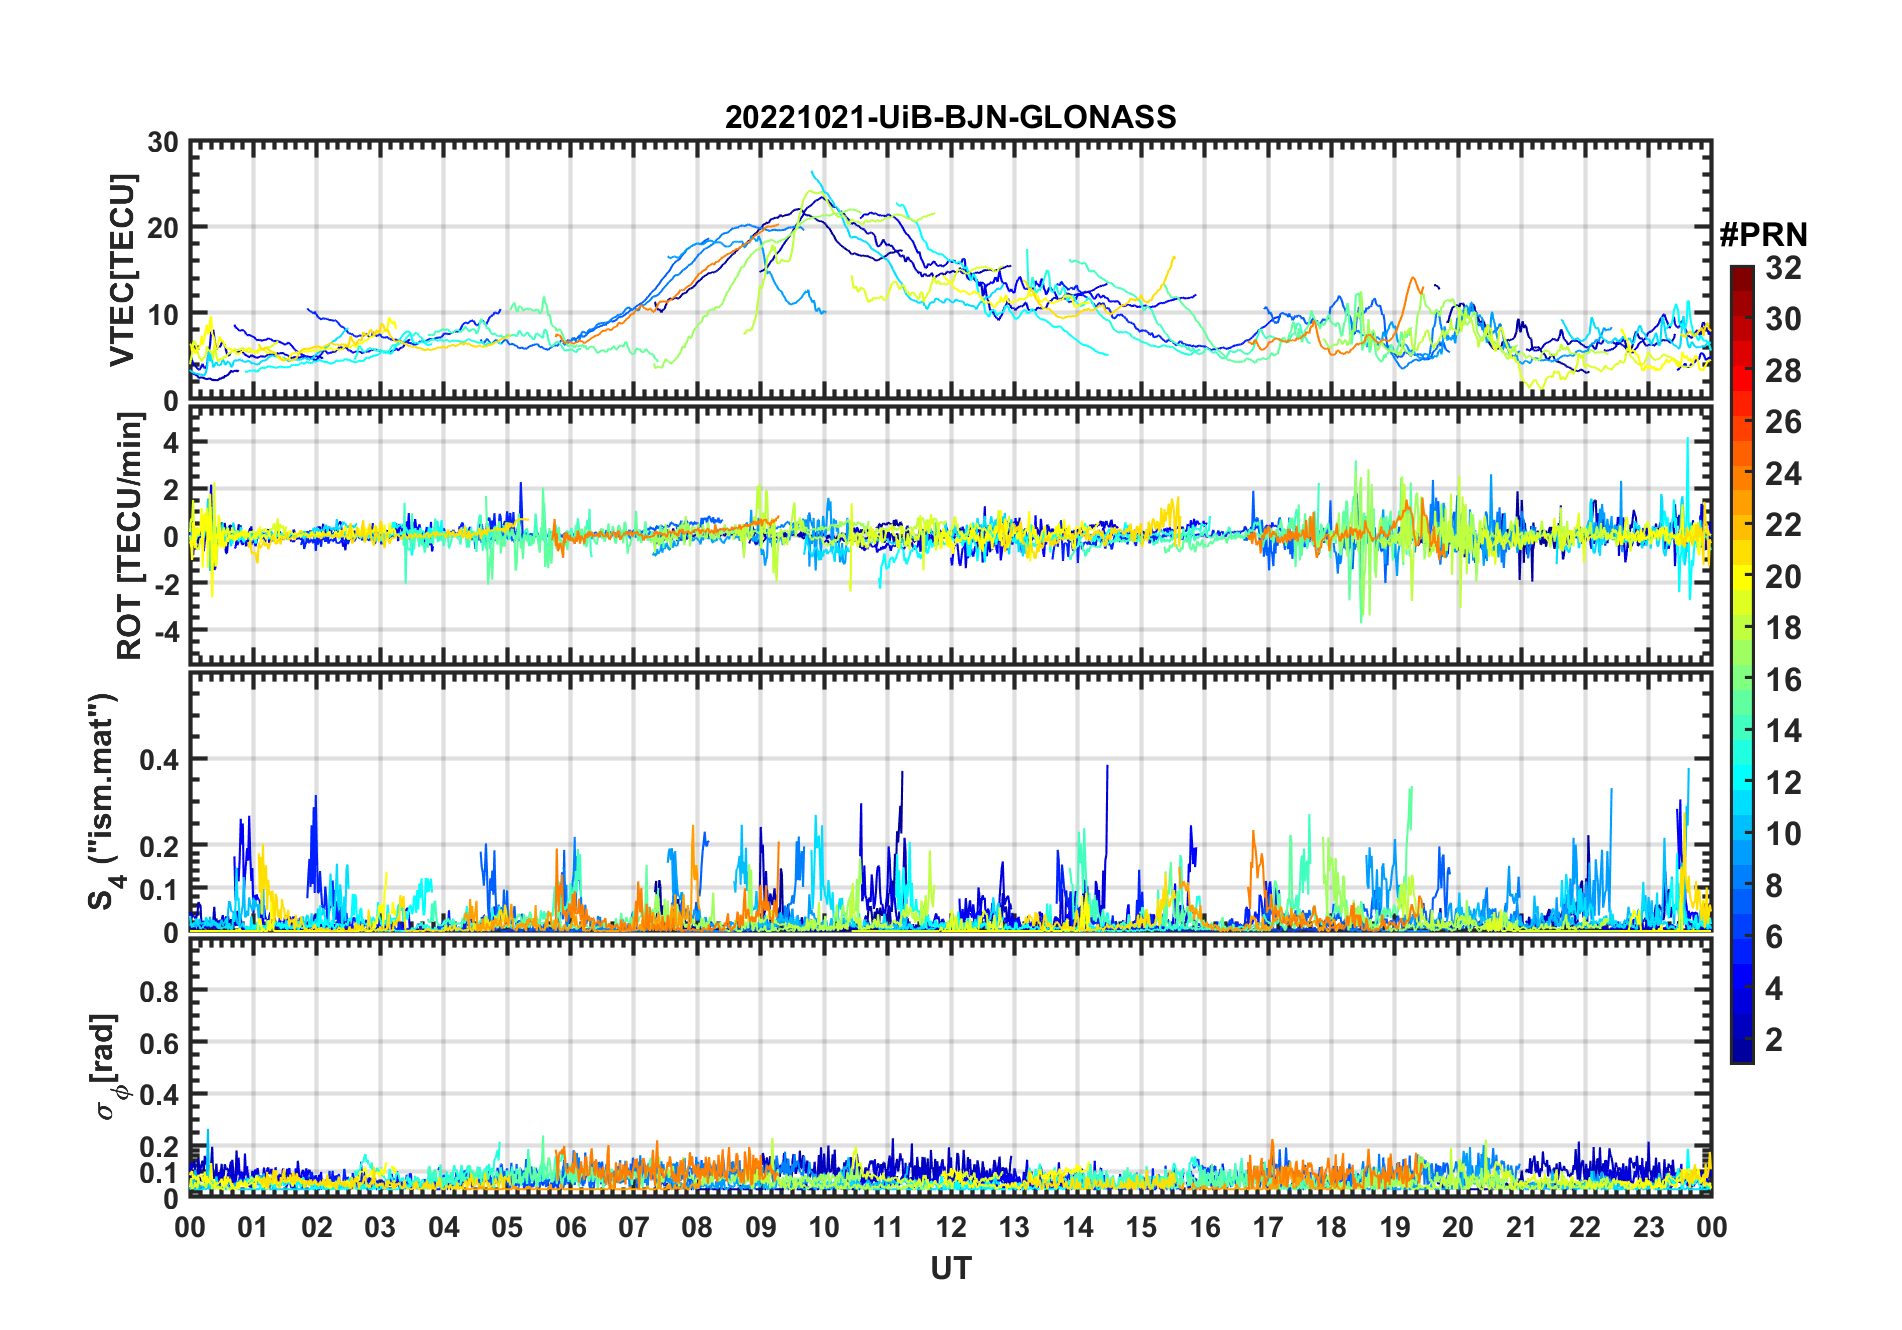The image size is (1902, 1330).
Task: Click x-axis tick label 12
Action: 951,1227
